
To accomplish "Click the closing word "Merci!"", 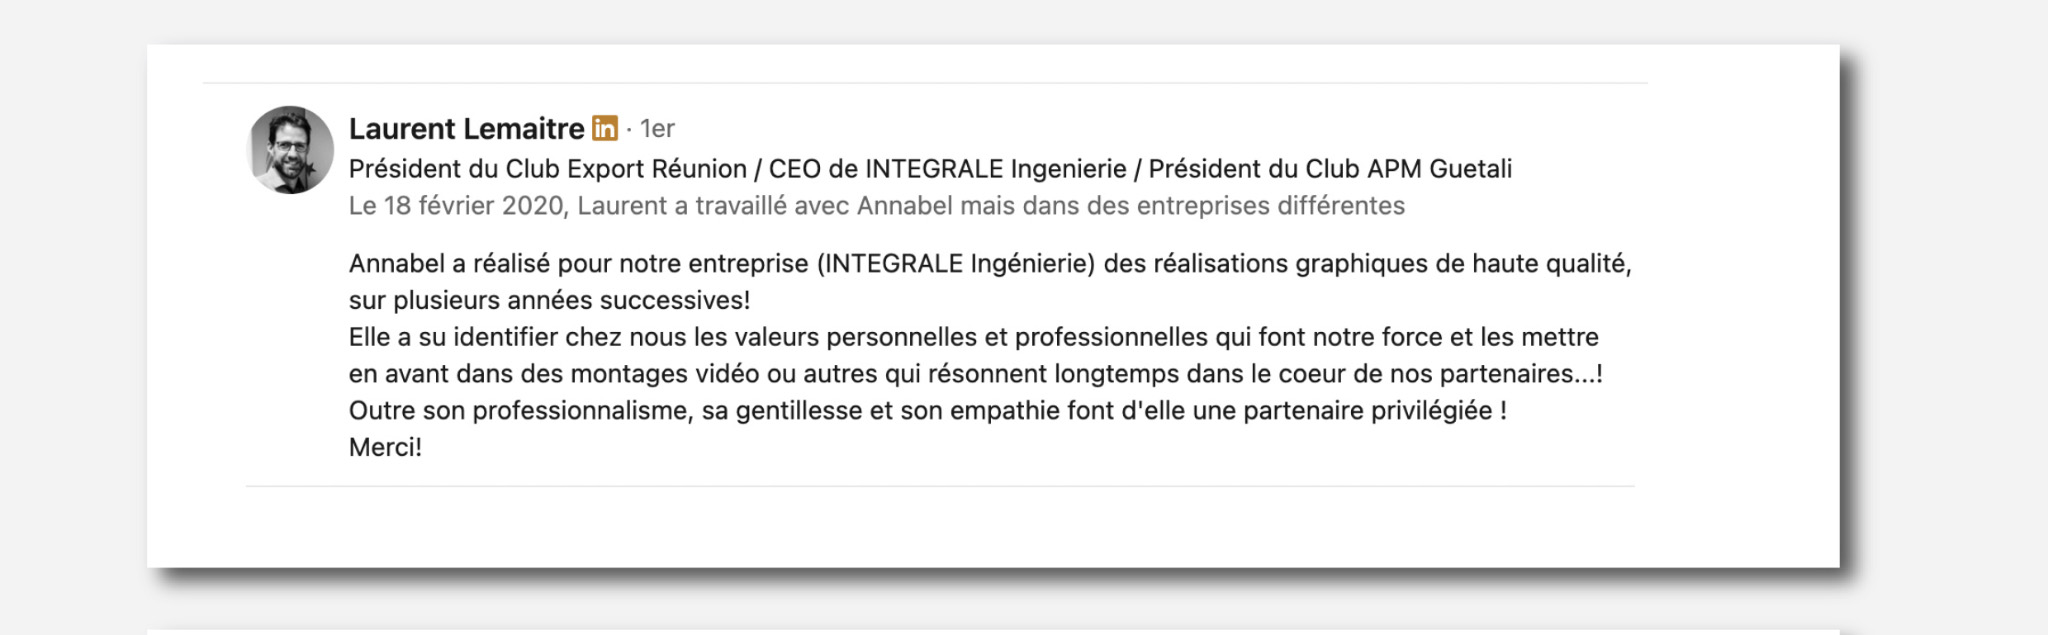I will click(x=385, y=447).
